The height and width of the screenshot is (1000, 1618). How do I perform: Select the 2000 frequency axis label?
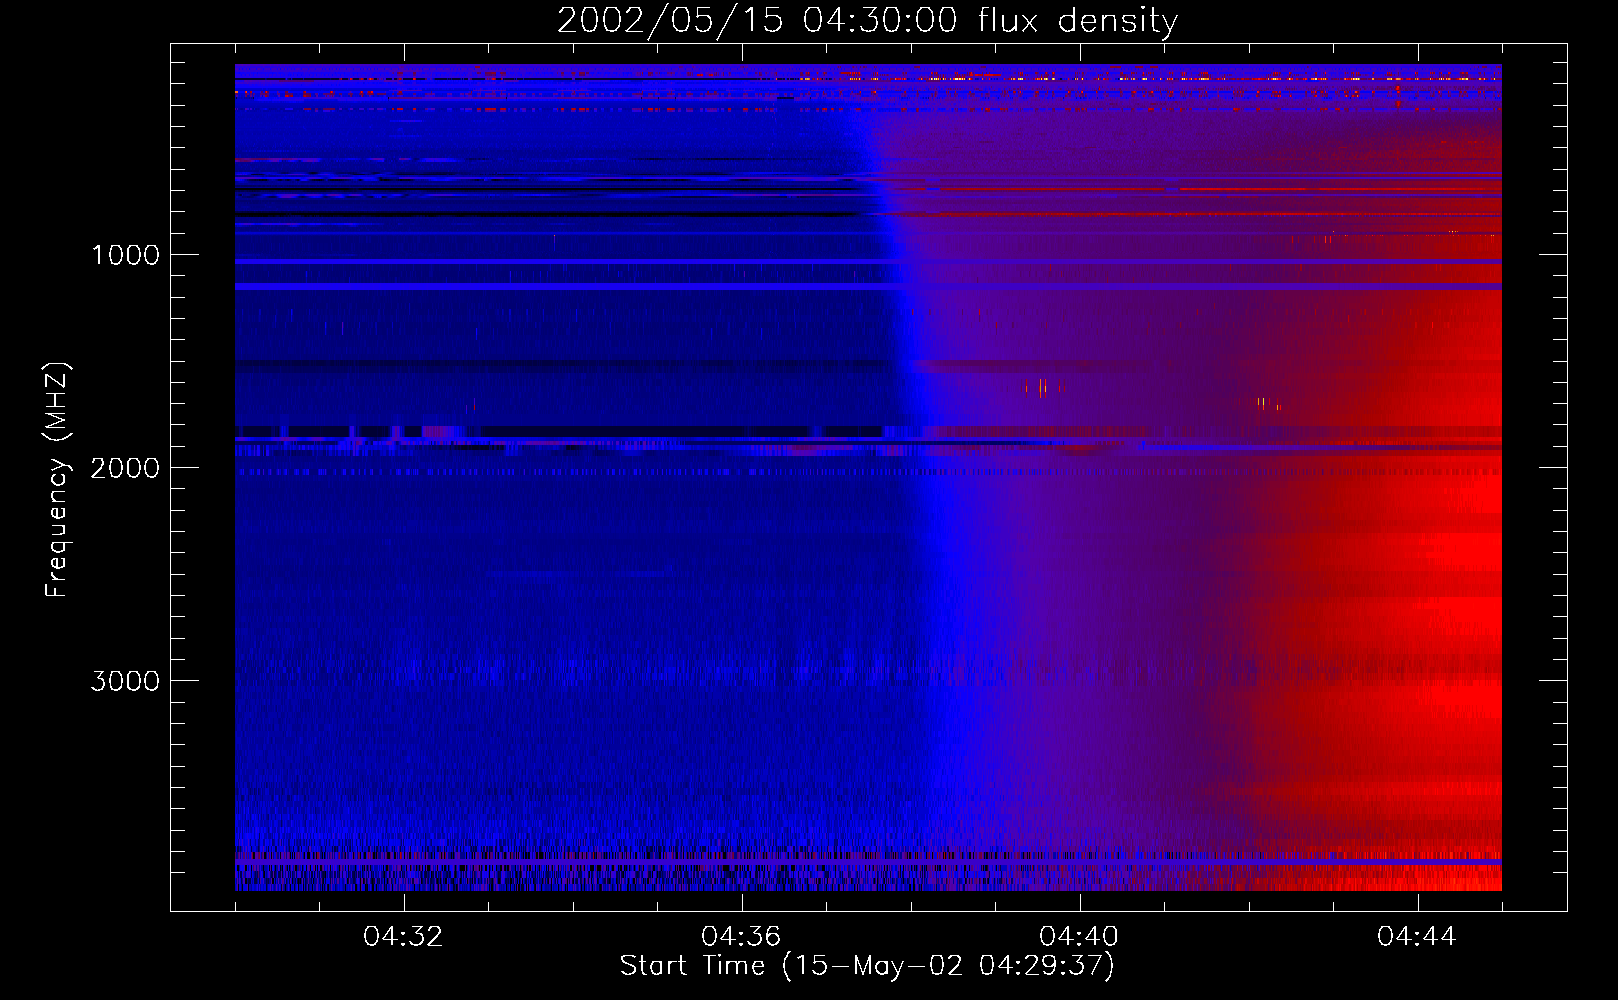[125, 468]
